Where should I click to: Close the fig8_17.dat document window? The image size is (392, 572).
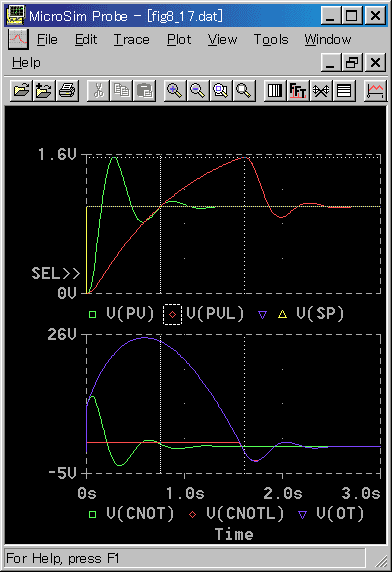pos(375,62)
